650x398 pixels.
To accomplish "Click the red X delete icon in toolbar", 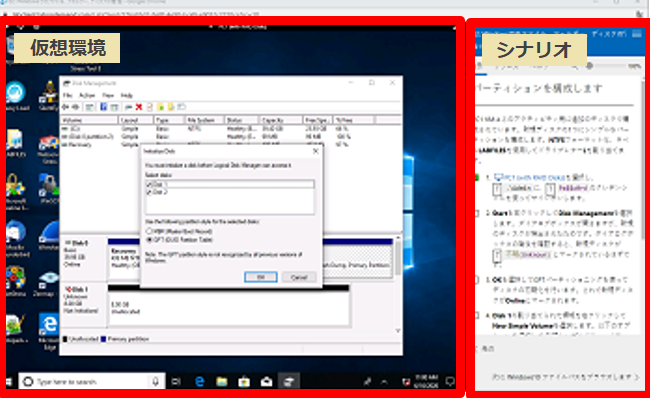I will (139, 107).
